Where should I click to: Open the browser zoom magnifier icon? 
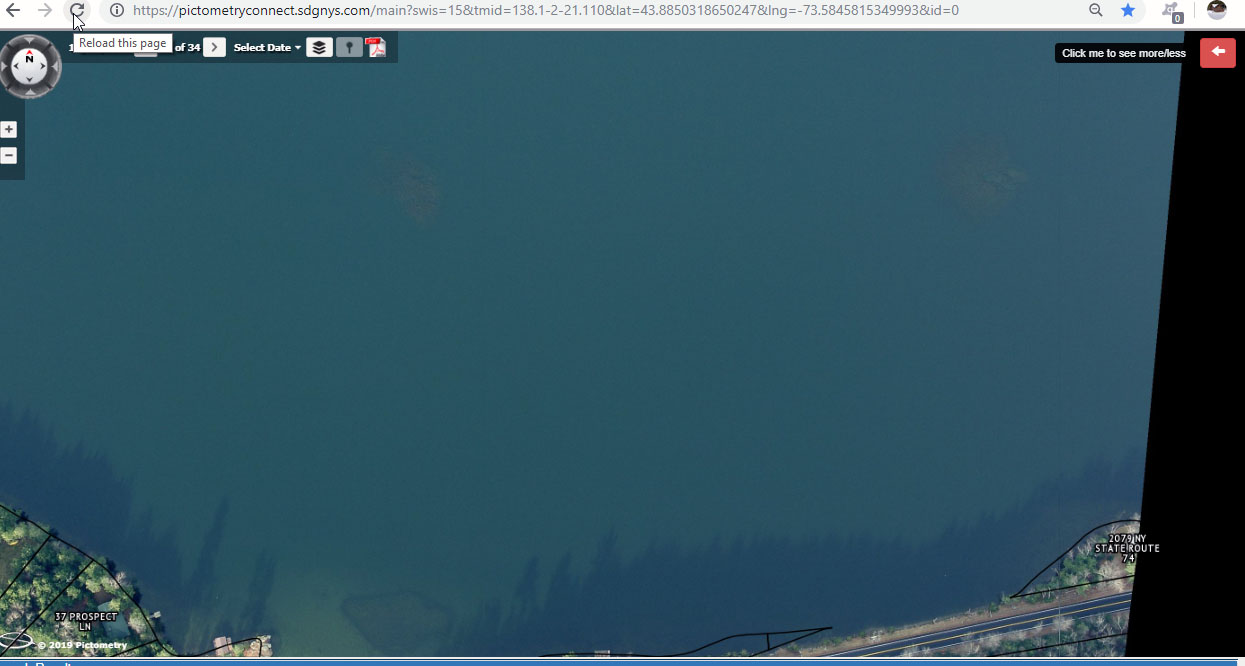[1096, 10]
